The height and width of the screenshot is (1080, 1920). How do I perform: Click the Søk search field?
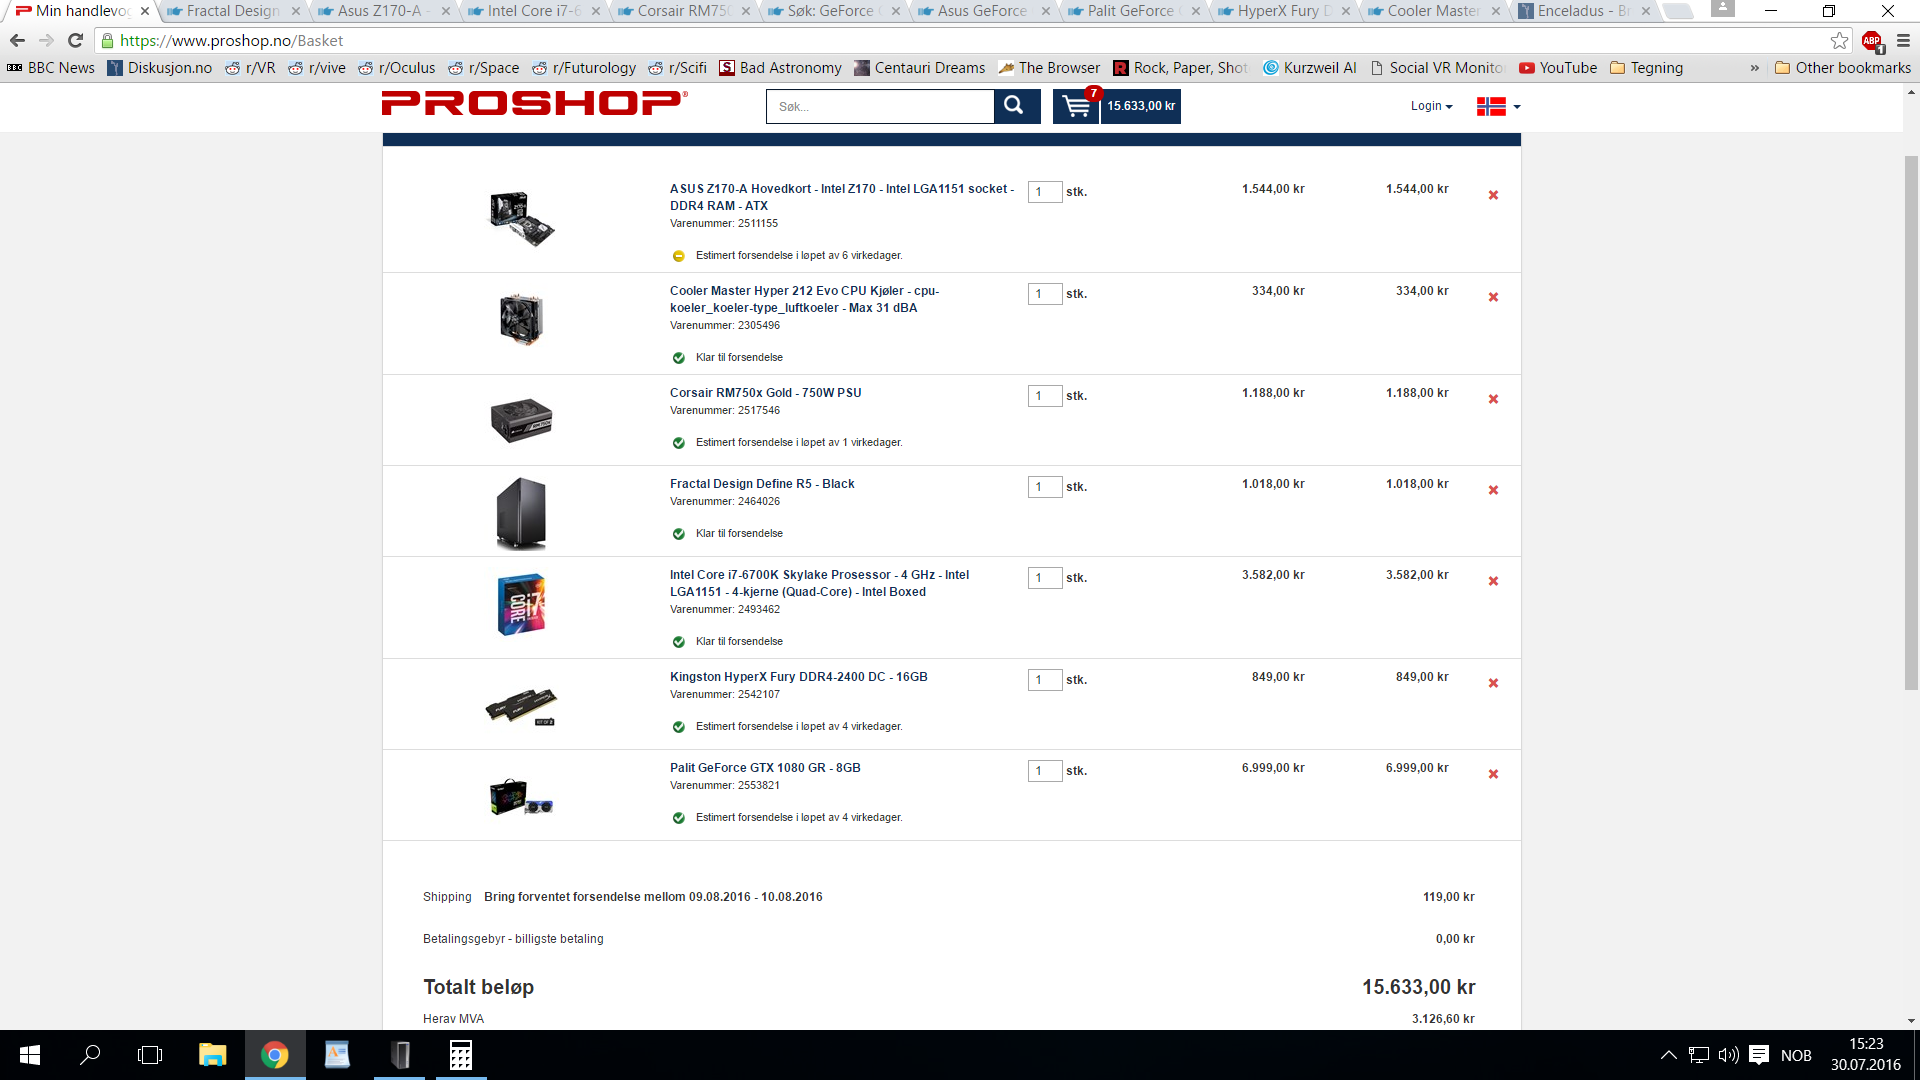pos(880,106)
